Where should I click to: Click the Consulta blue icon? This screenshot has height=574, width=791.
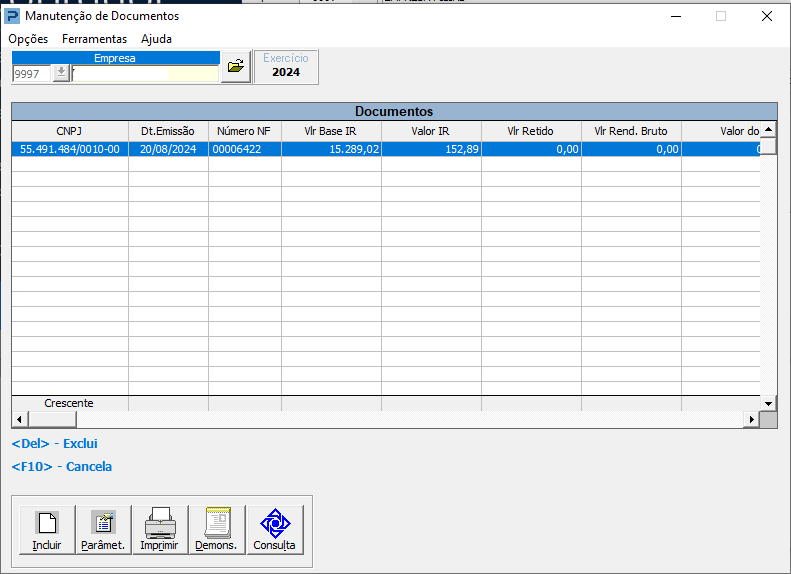click(x=275, y=530)
